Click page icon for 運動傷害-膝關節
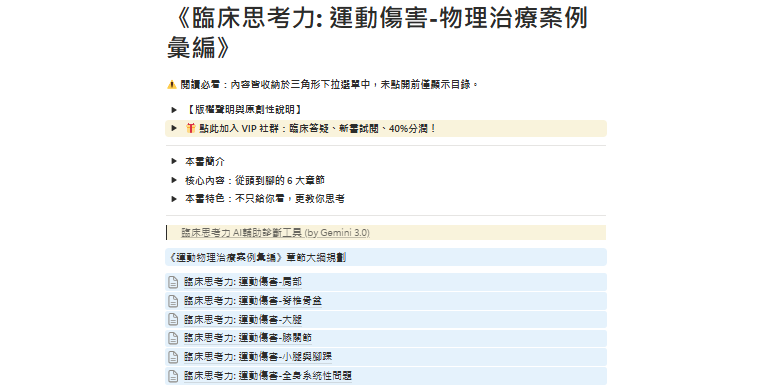774x387 pixels. pos(173,338)
